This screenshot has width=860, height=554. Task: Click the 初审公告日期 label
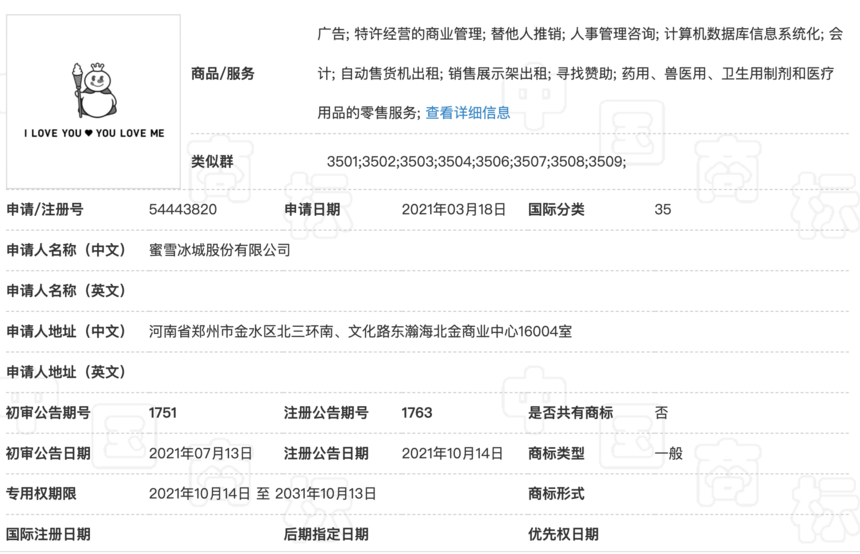pyautogui.click(x=48, y=453)
